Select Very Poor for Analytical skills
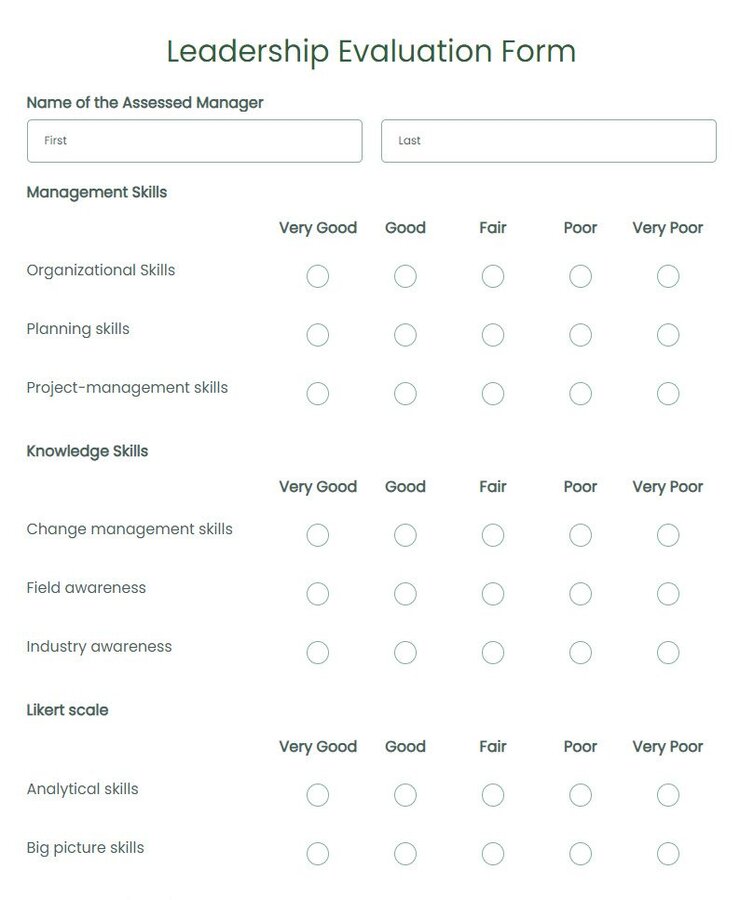This screenshot has height=900, width=740. click(x=667, y=795)
